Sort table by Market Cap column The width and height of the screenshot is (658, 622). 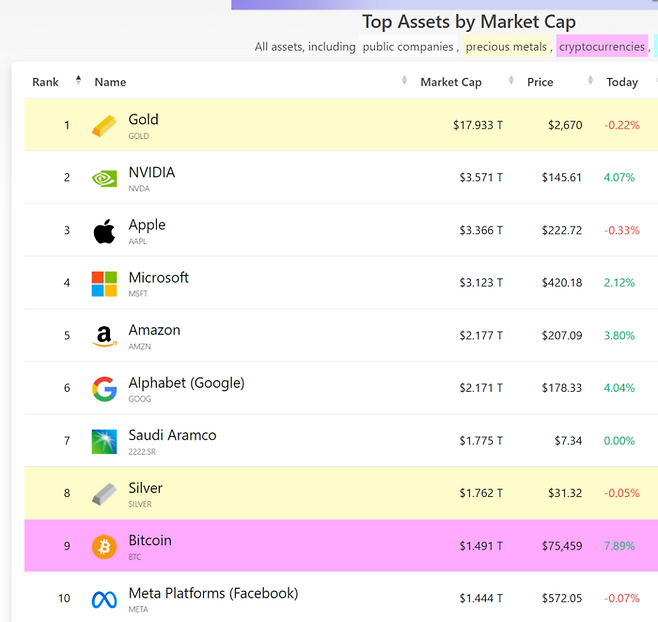click(450, 82)
